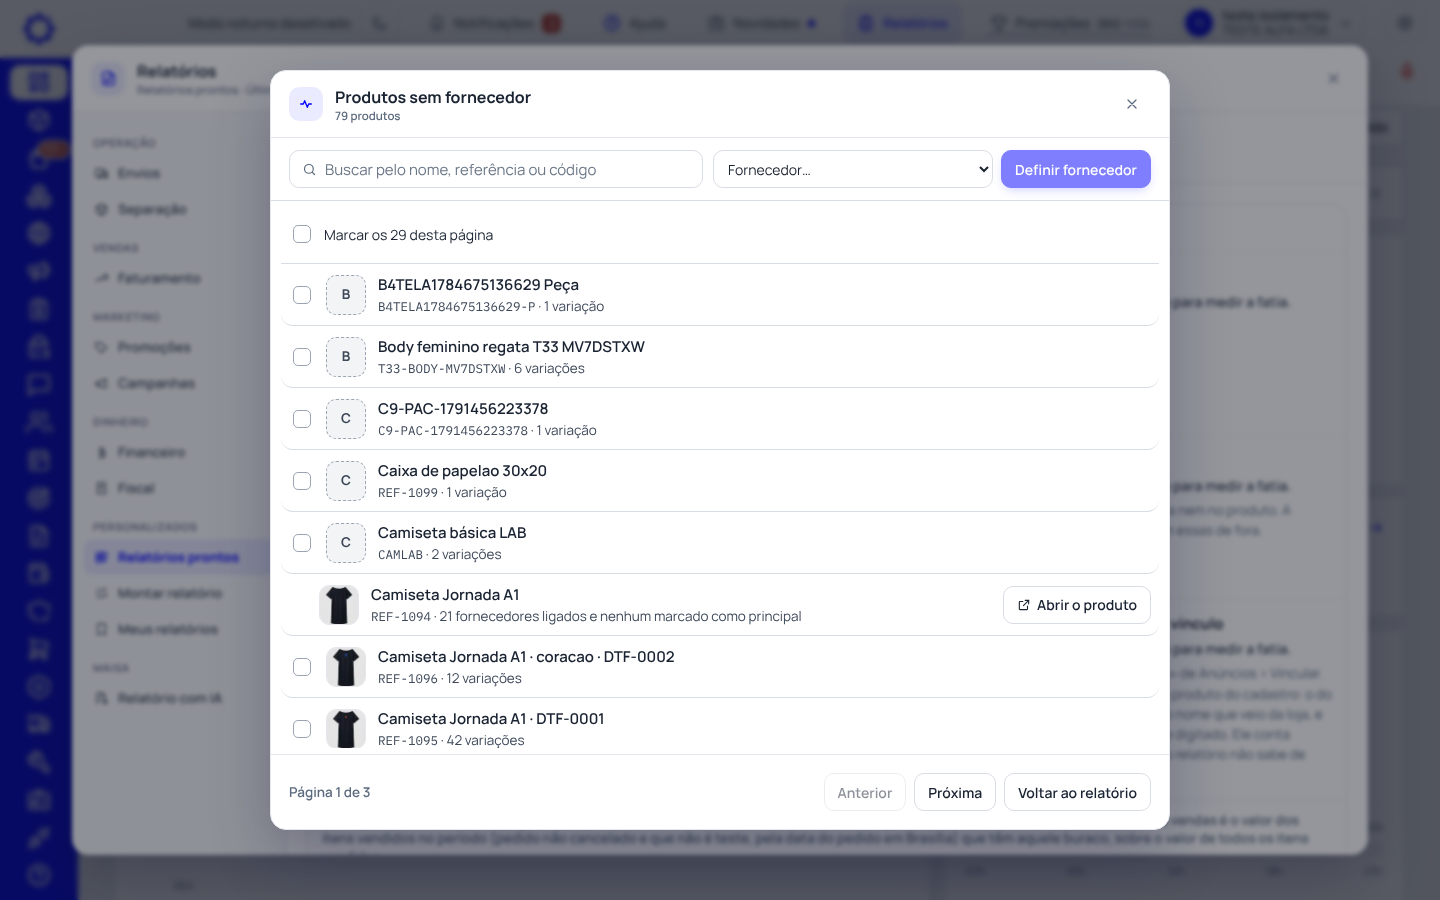Click the t-shirt thumbnail for REF-1096
The width and height of the screenshot is (1440, 900).
pos(346,667)
